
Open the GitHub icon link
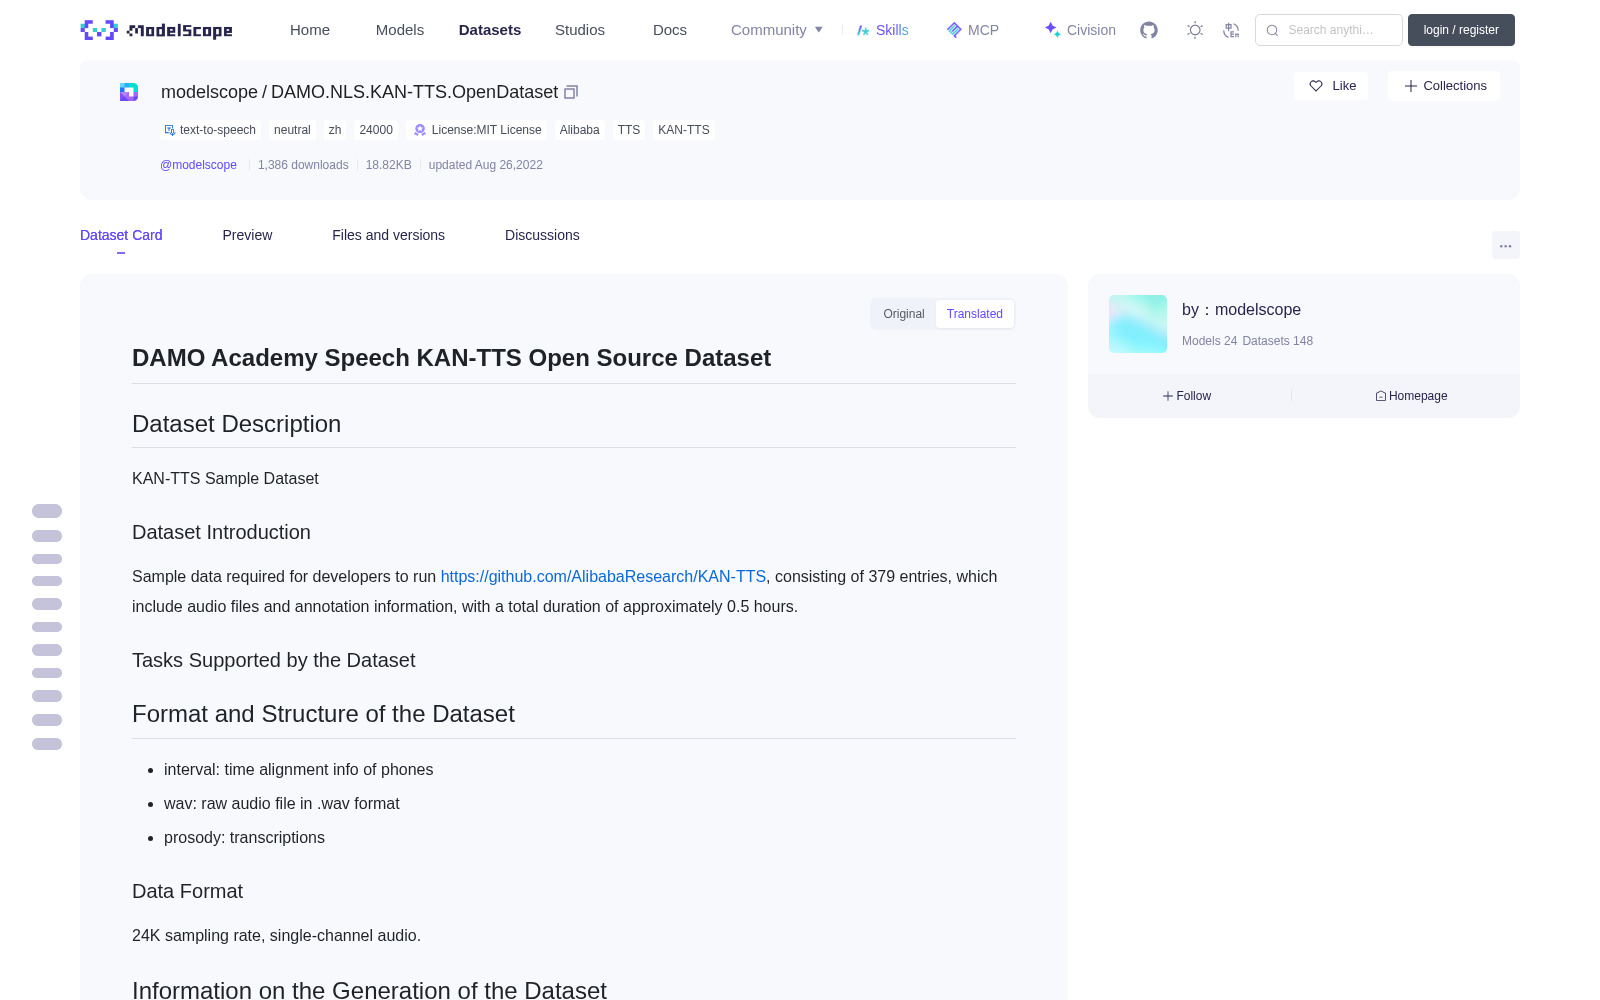coord(1149,30)
